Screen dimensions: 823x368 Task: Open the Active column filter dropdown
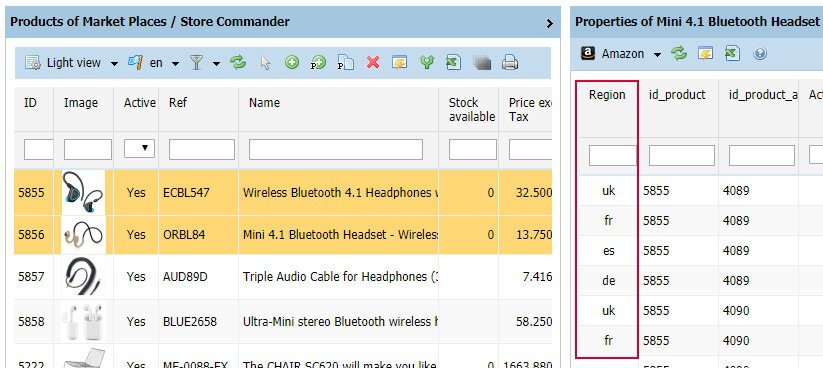[139, 149]
